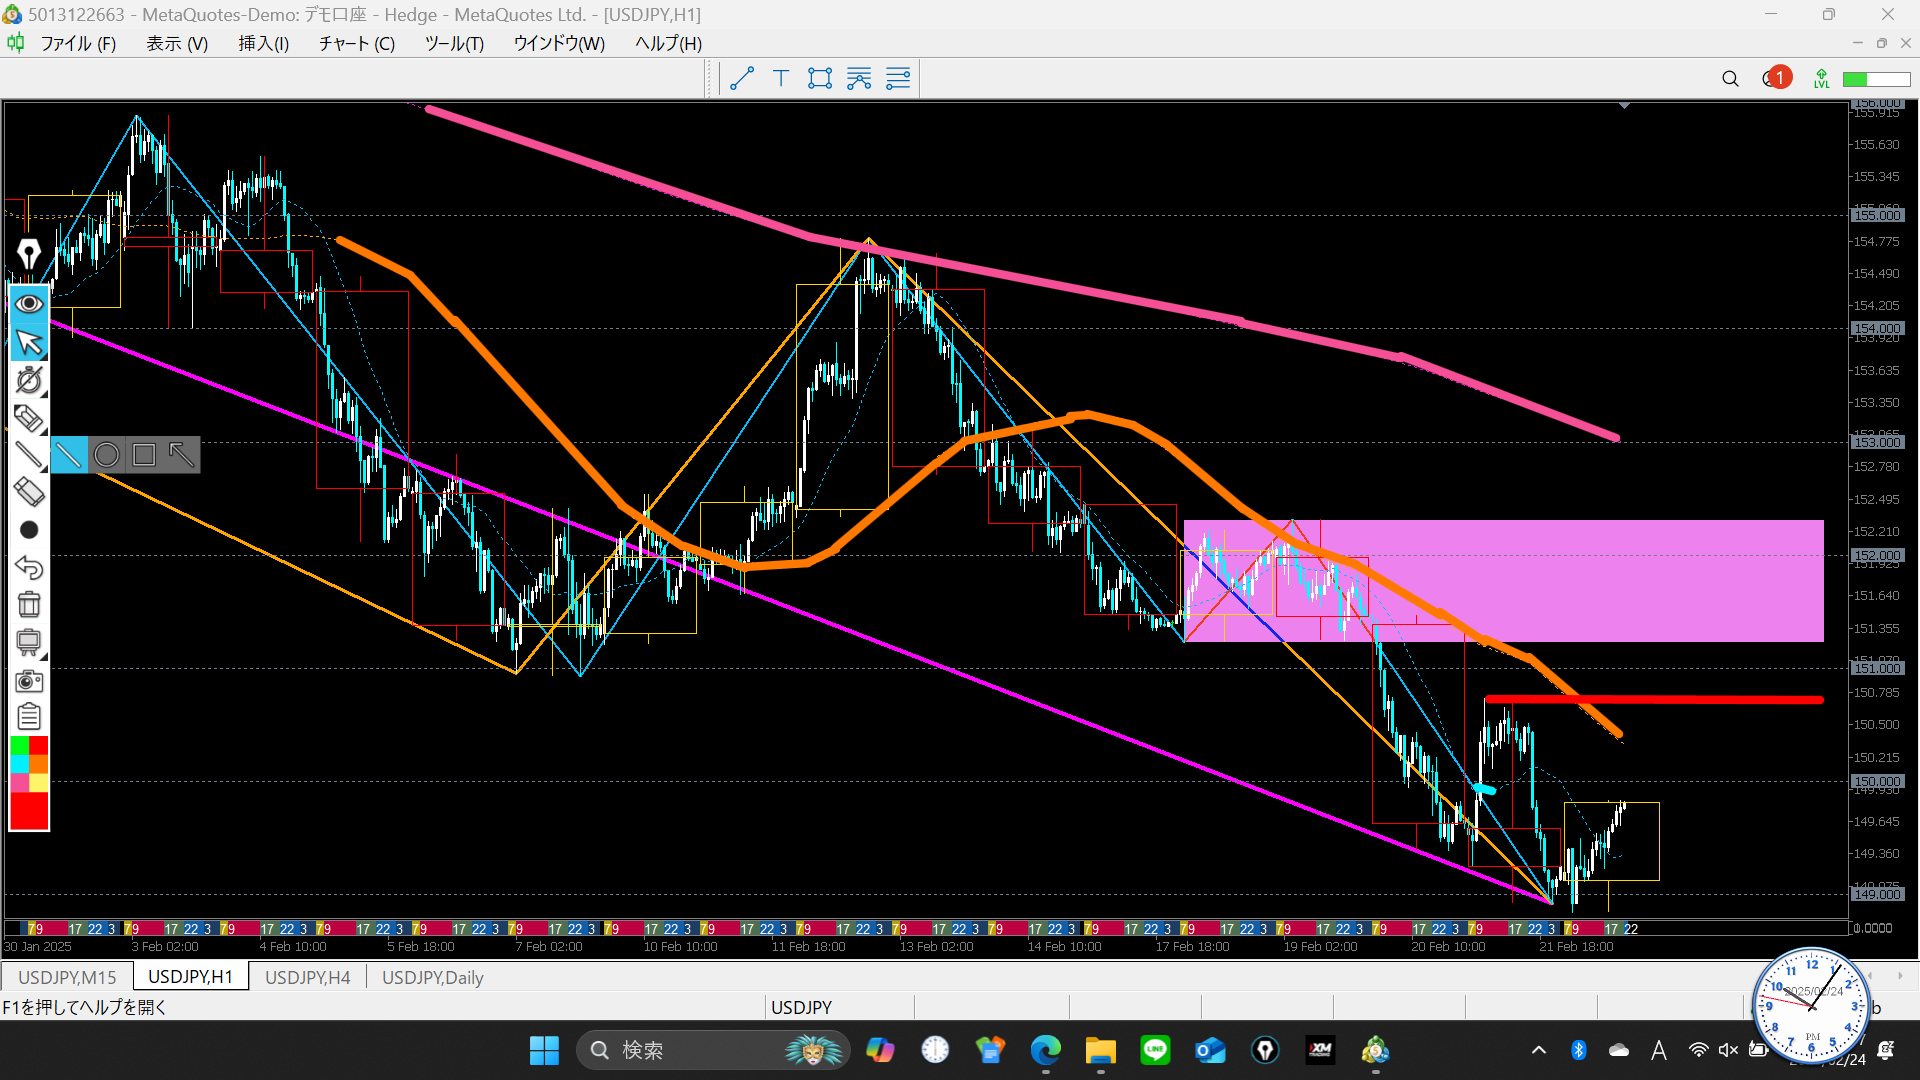Viewport: 1920px width, 1080px height.
Task: Click the taskbar 検索 search box
Action: click(712, 1050)
